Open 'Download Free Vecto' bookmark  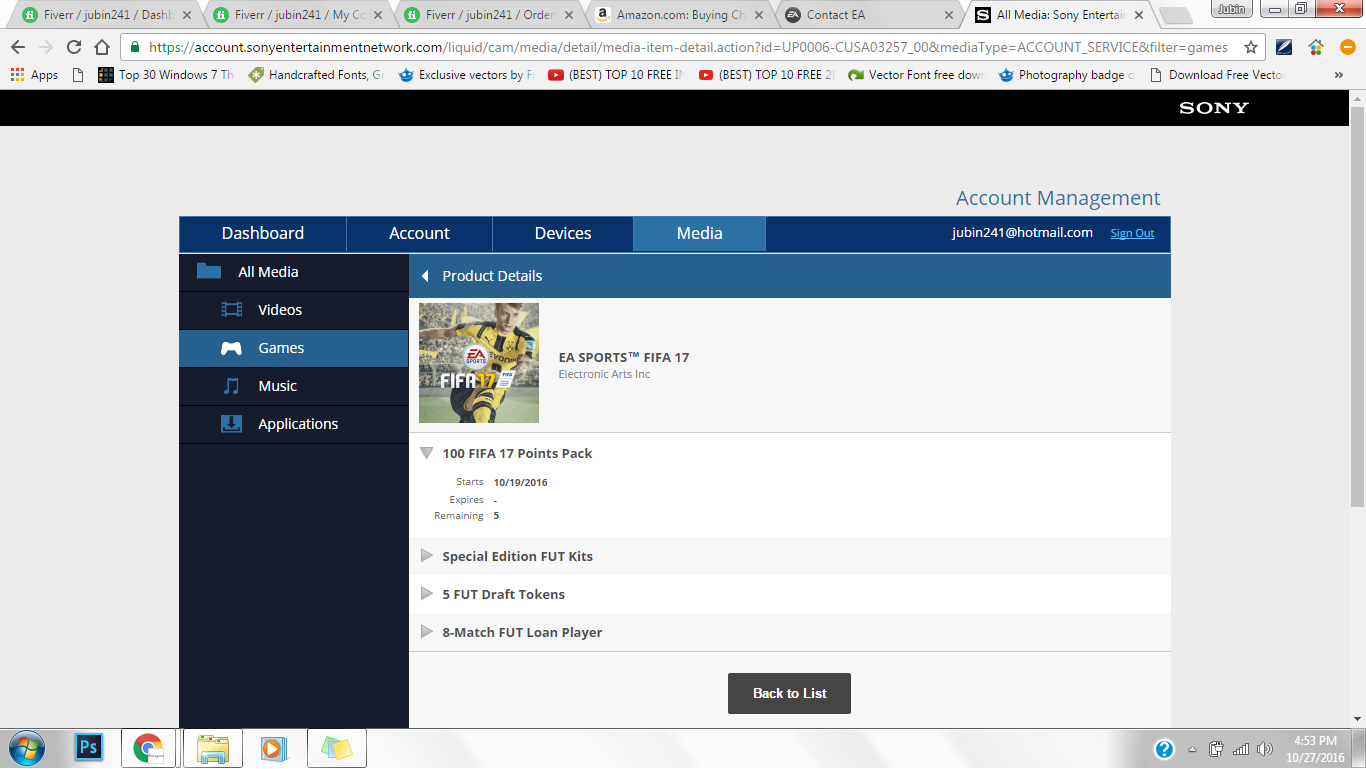point(1216,75)
